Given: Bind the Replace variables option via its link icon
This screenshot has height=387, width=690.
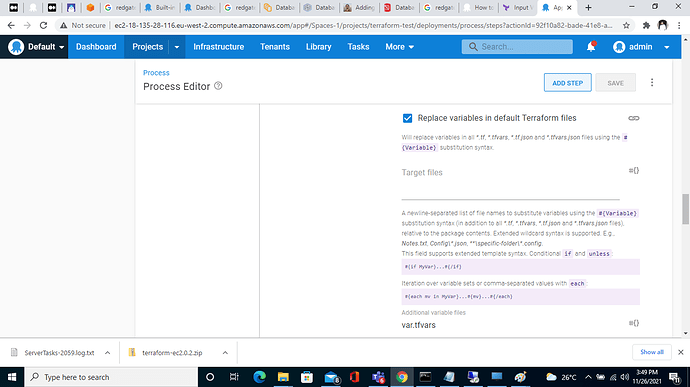Looking at the screenshot, I should pyautogui.click(x=633, y=118).
